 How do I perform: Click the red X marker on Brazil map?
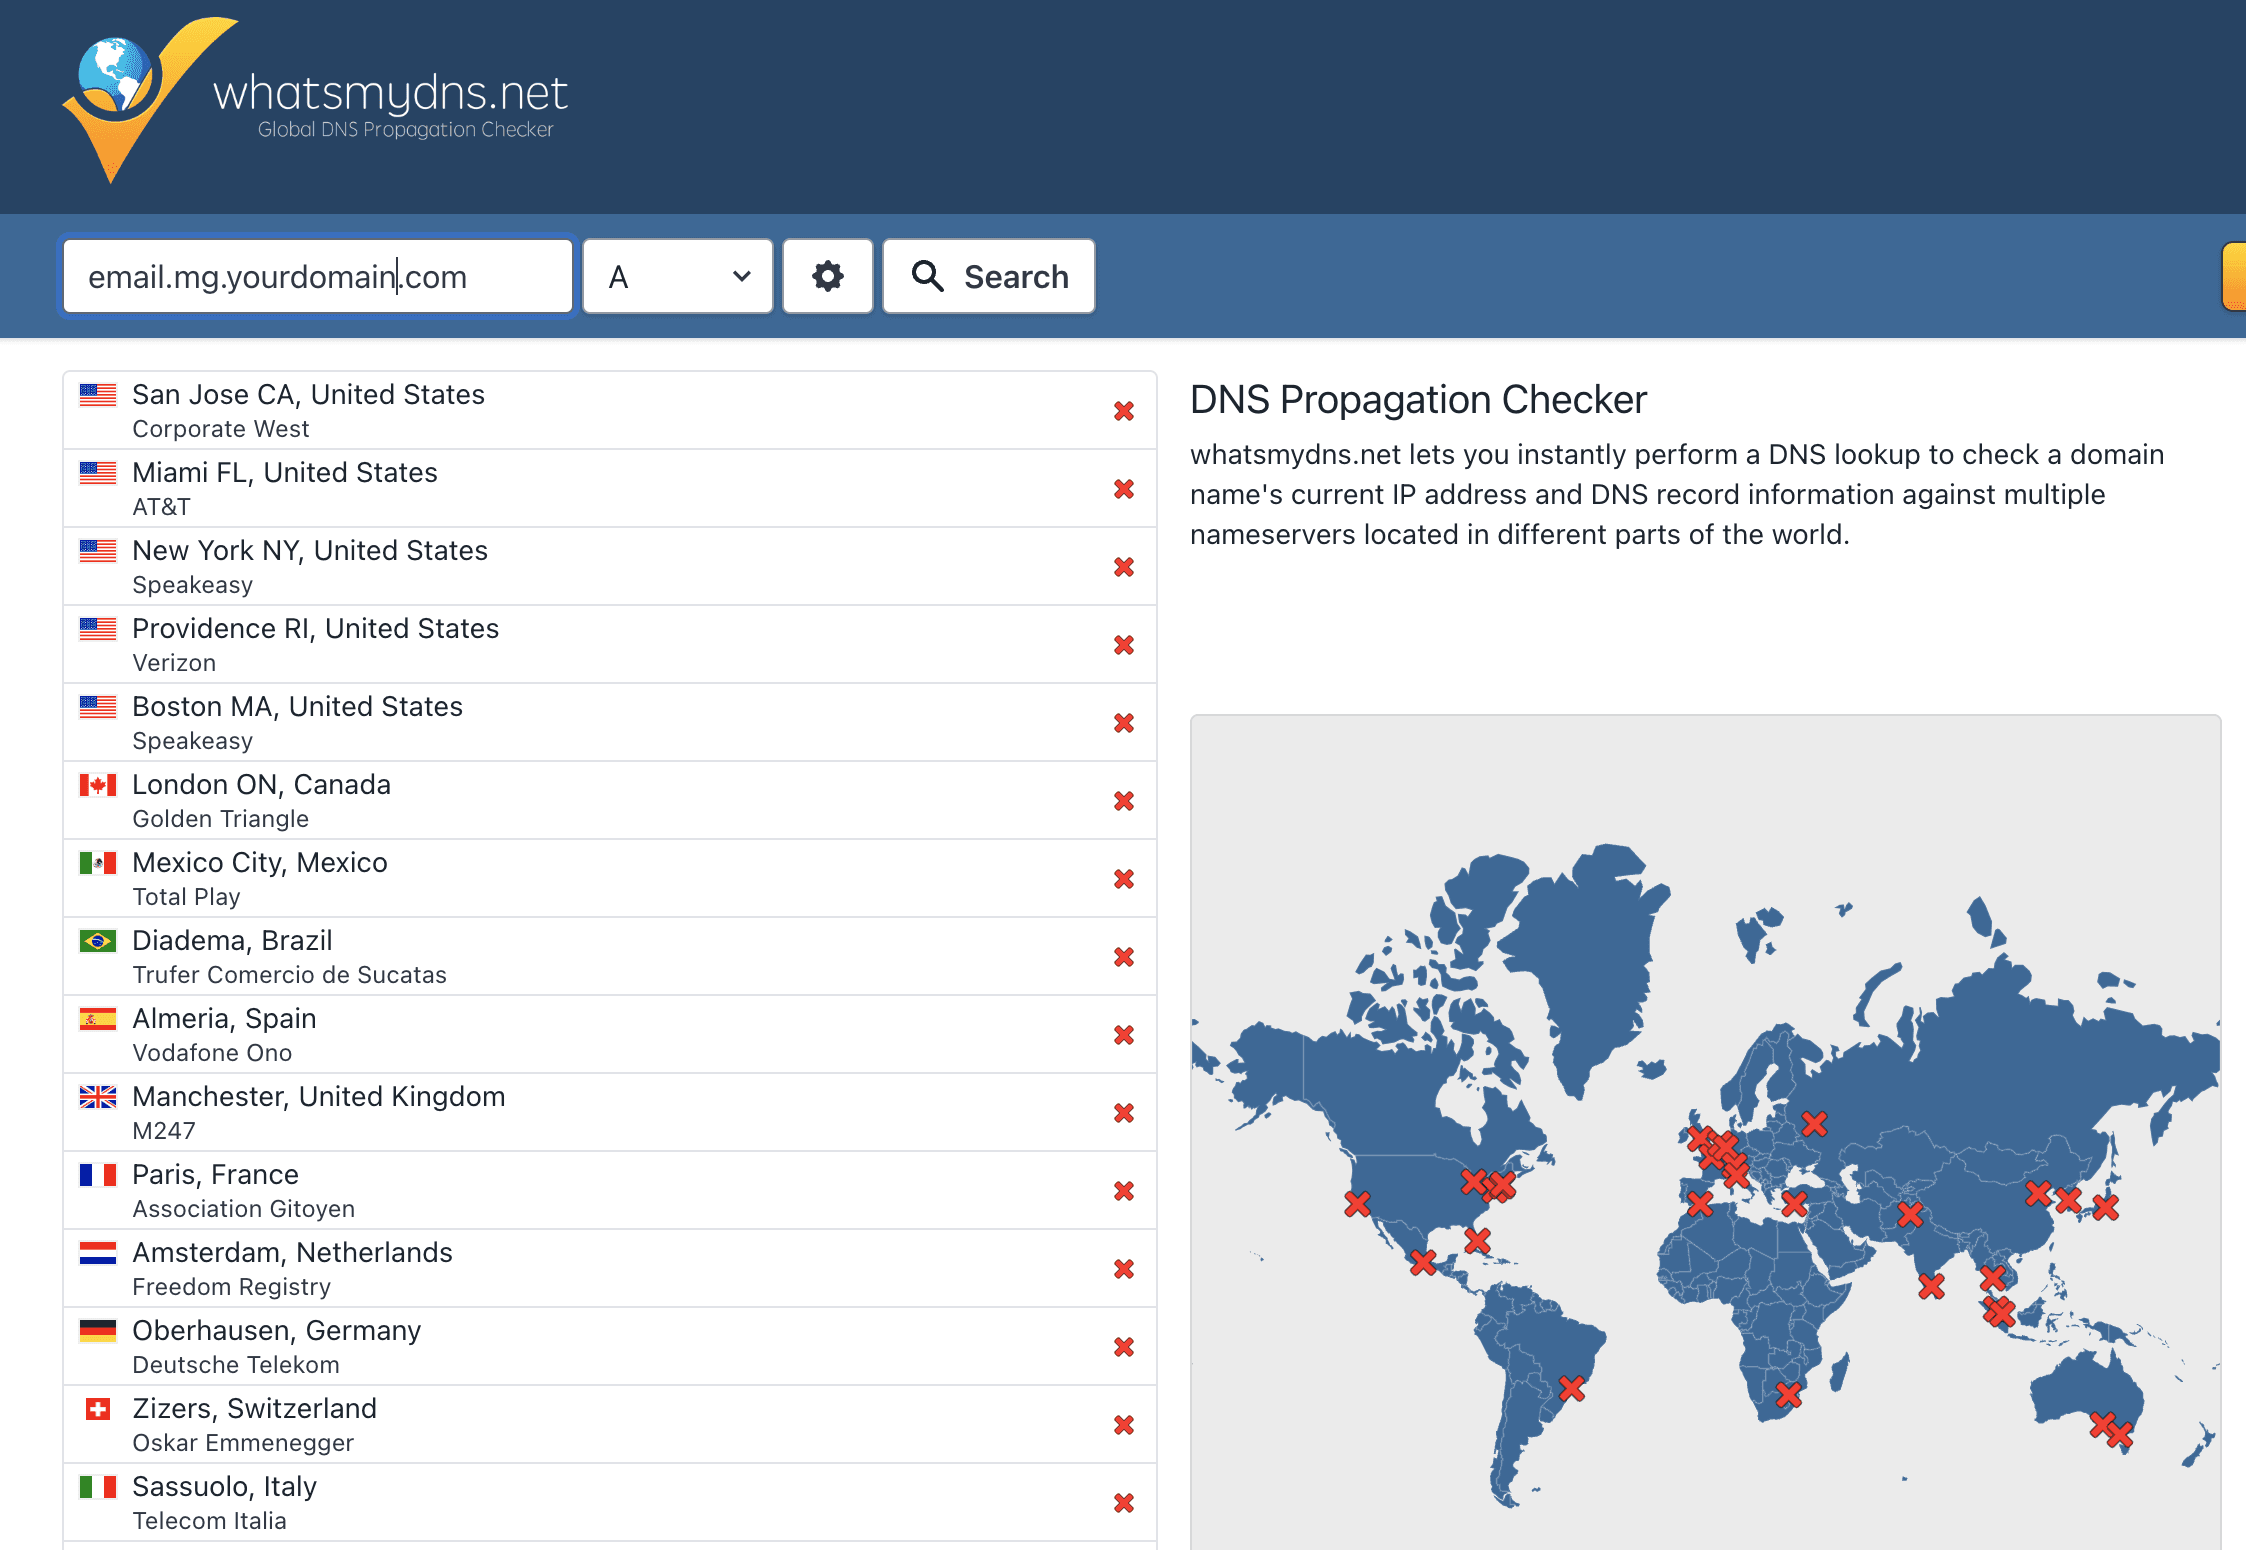pos(1572,1388)
